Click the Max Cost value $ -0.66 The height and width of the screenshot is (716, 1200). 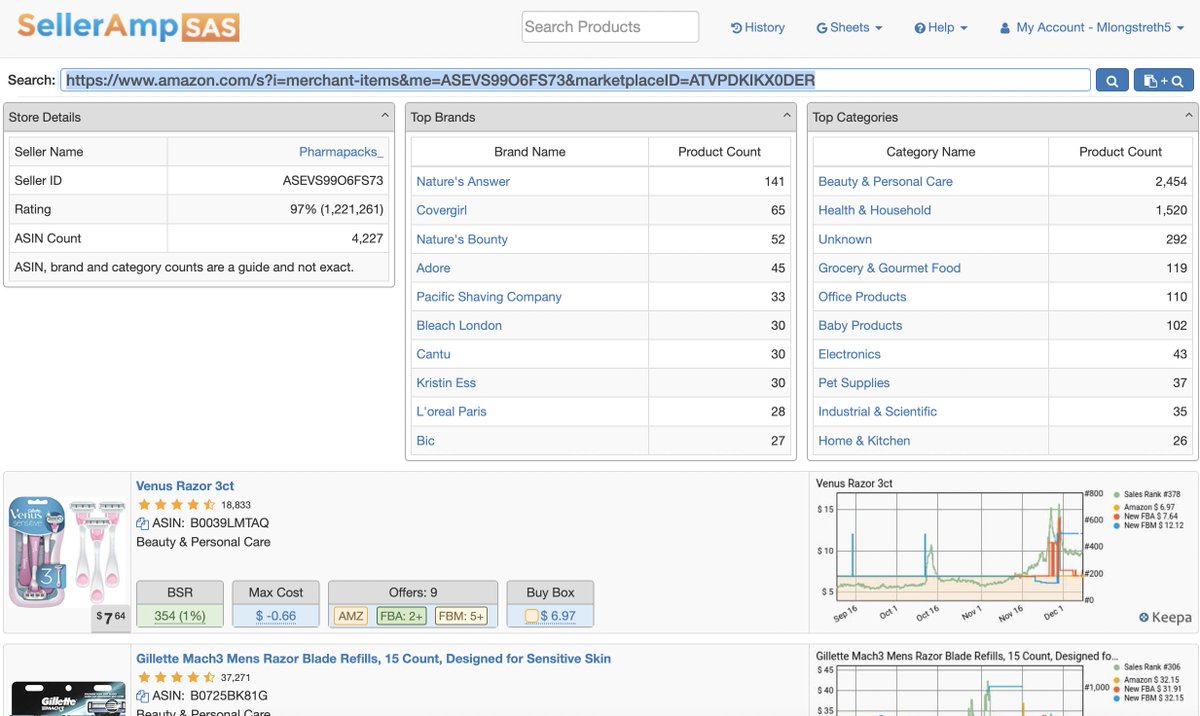coord(276,616)
